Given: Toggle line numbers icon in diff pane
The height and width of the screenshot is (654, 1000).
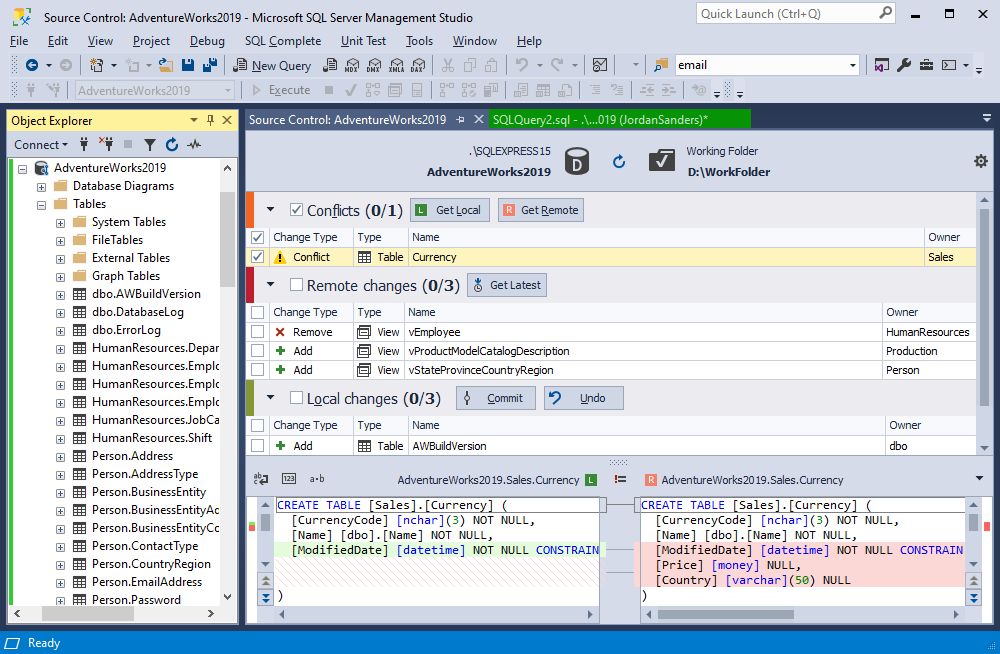Looking at the screenshot, I should click(289, 479).
